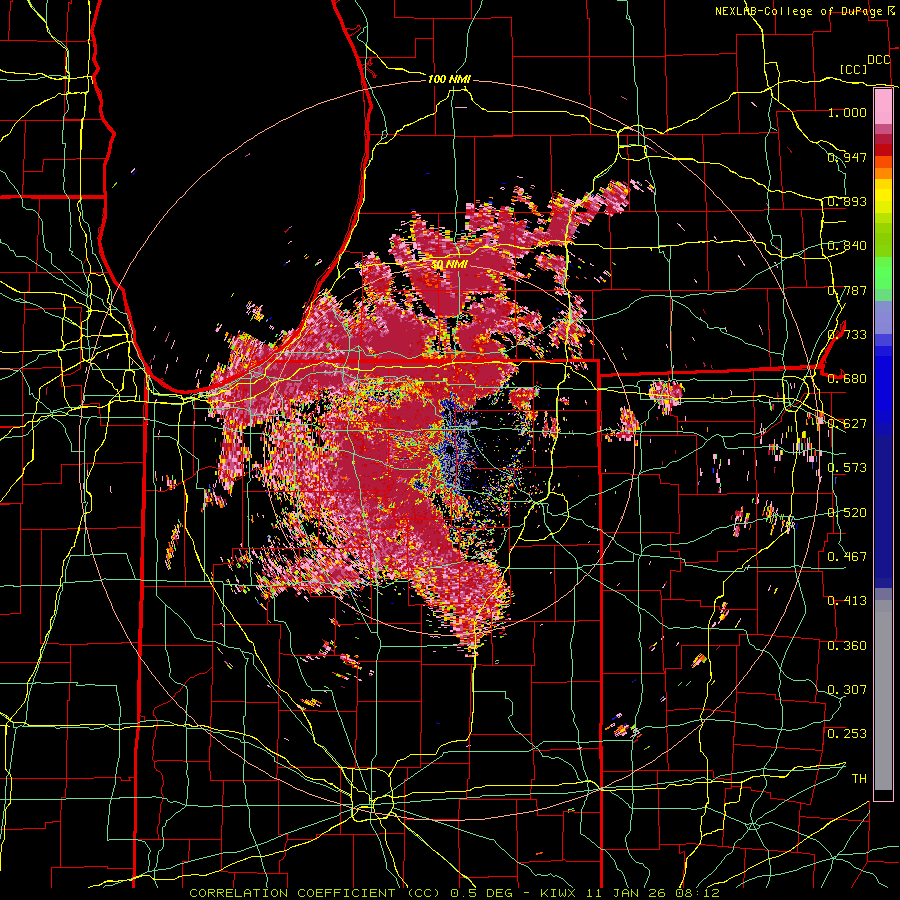The width and height of the screenshot is (900, 900).
Task: Click the 0.893 scale value
Action: (847, 201)
